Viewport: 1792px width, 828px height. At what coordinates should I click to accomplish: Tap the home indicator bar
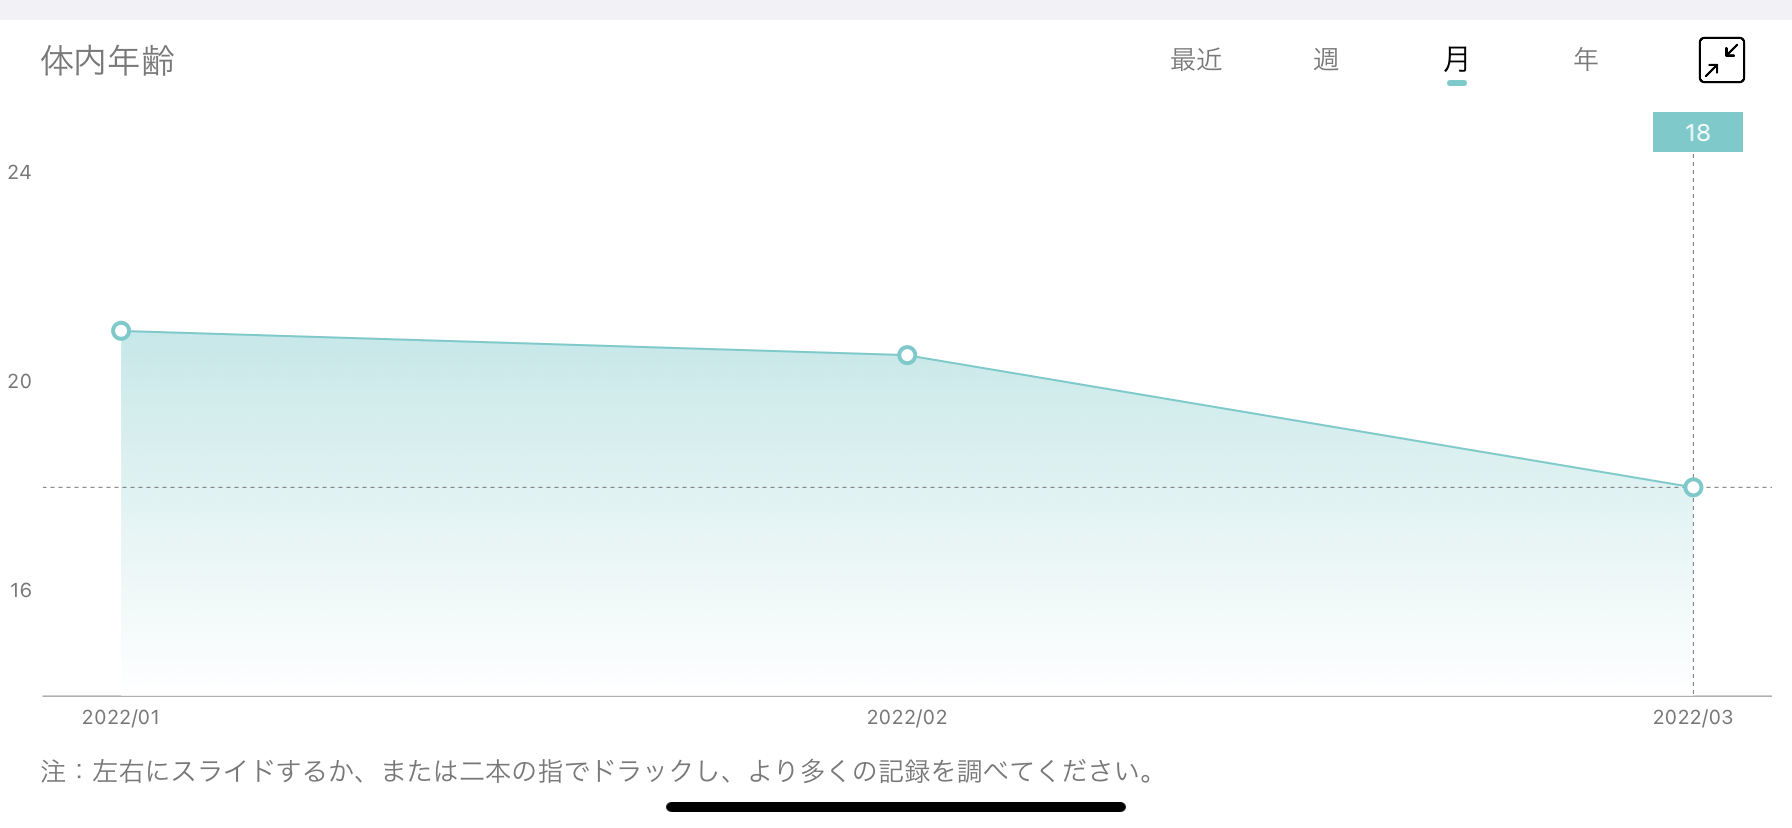896,806
